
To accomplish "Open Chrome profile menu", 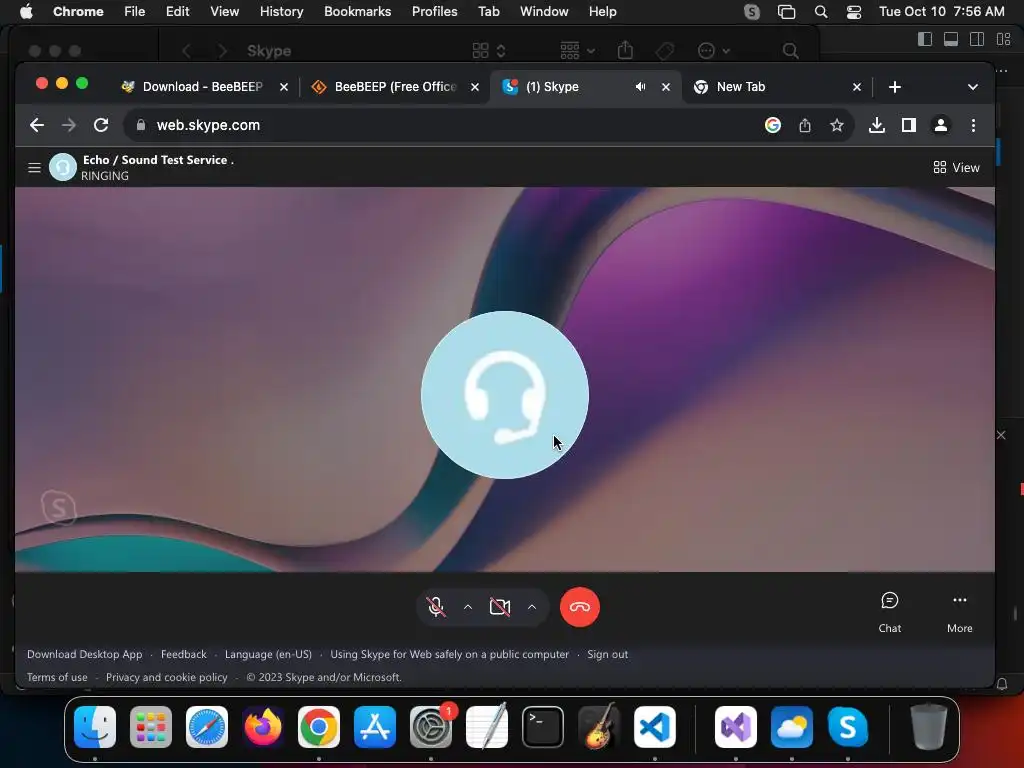I will pyautogui.click(x=940, y=125).
